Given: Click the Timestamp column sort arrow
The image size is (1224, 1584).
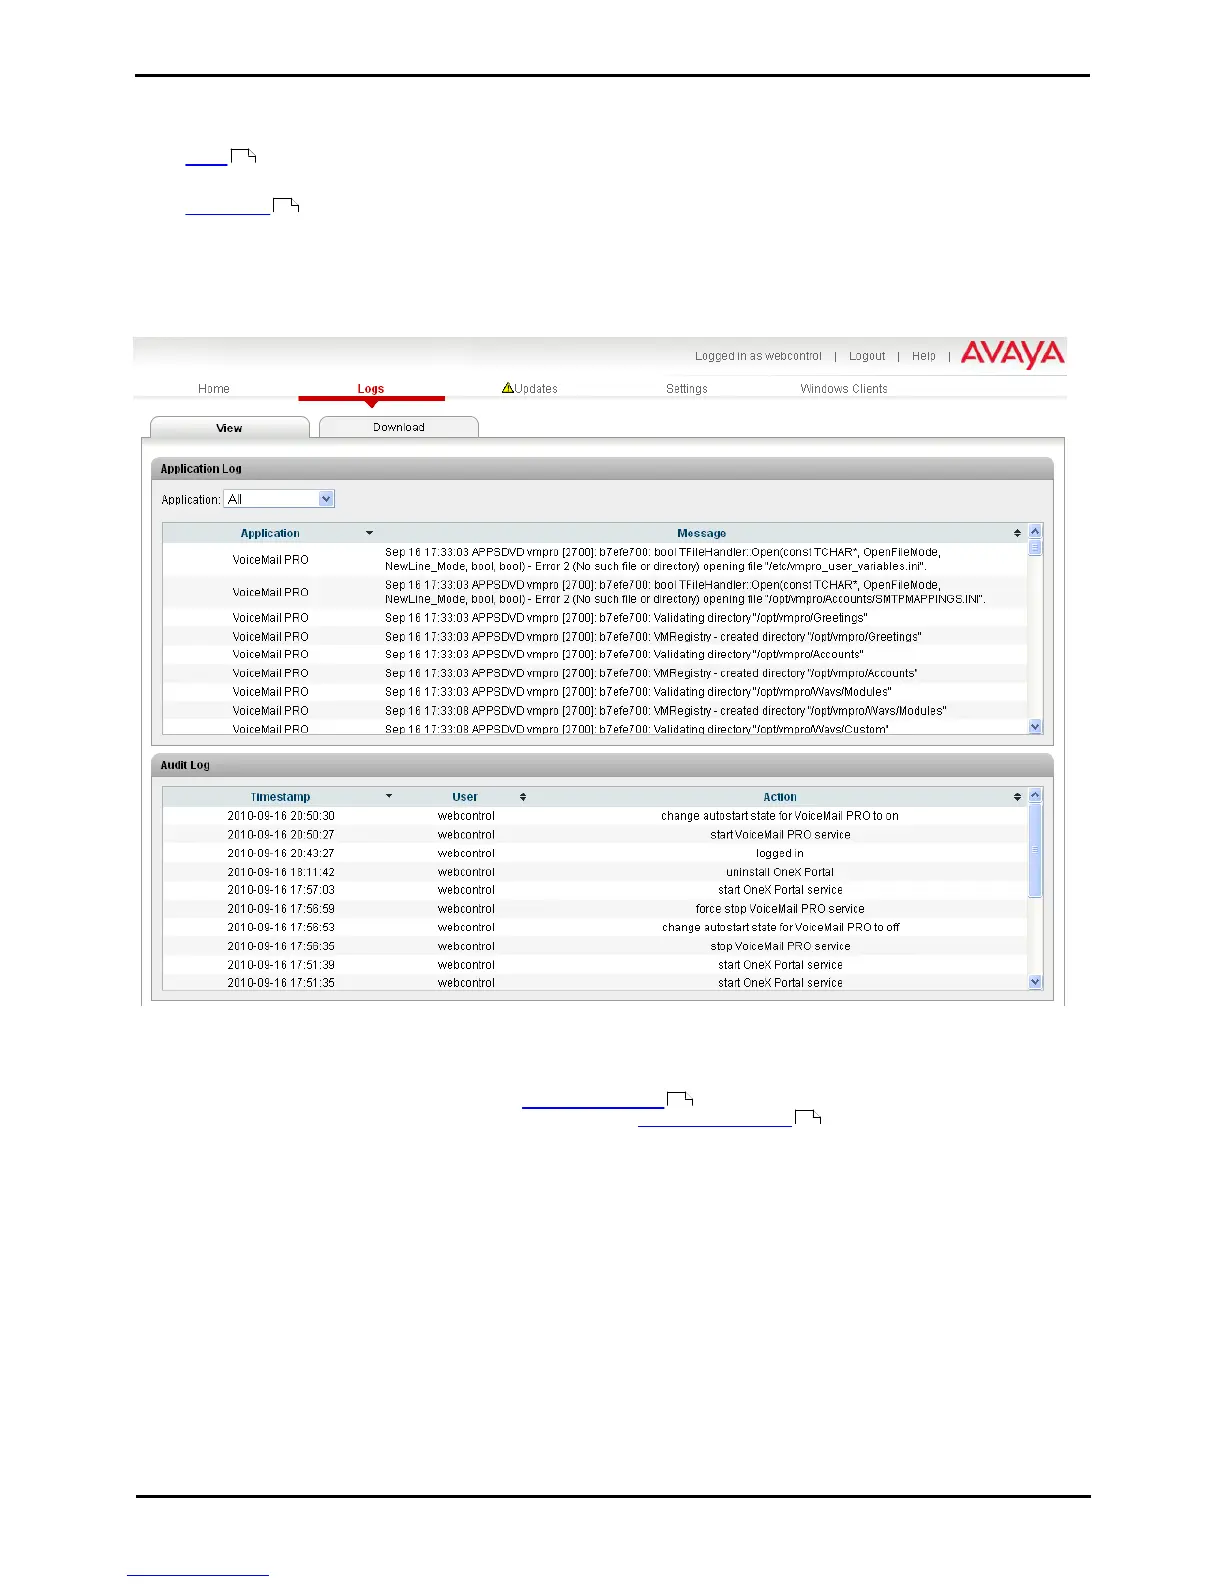Looking at the screenshot, I should tap(389, 796).
